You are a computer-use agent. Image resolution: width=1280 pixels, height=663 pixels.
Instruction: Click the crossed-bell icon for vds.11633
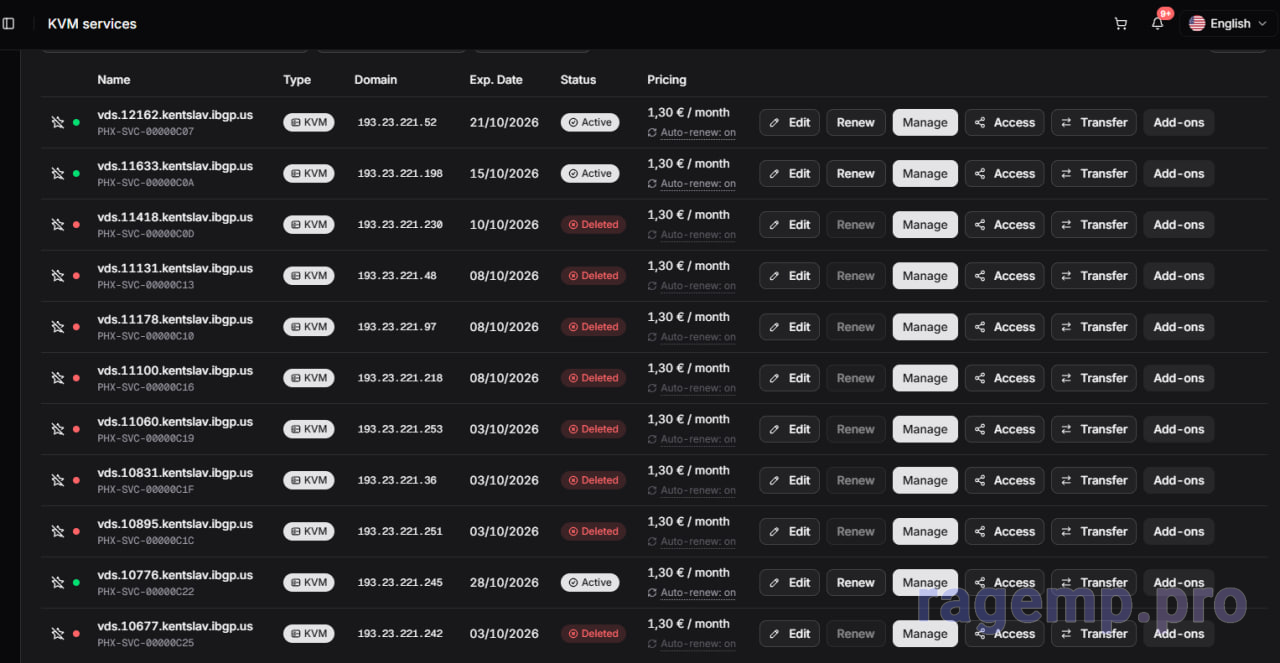click(x=58, y=173)
